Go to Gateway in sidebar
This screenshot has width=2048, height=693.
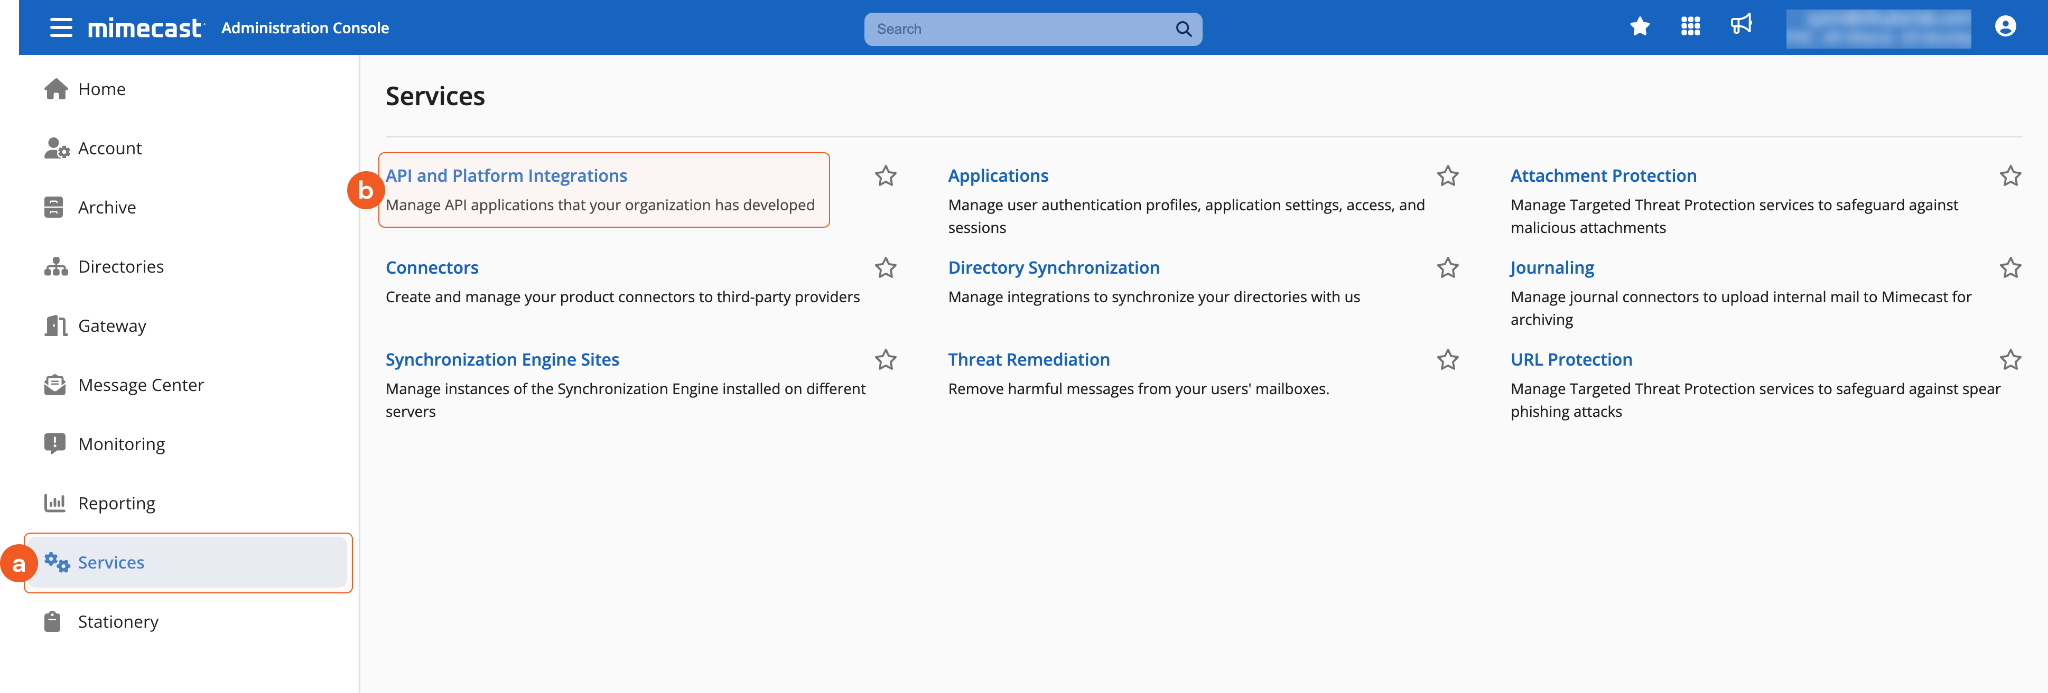tap(112, 326)
